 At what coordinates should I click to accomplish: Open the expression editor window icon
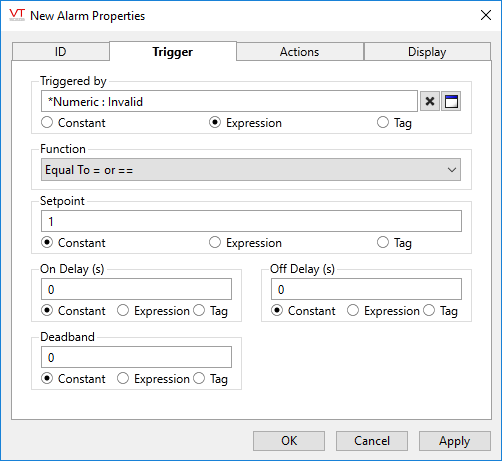pyautogui.click(x=451, y=101)
